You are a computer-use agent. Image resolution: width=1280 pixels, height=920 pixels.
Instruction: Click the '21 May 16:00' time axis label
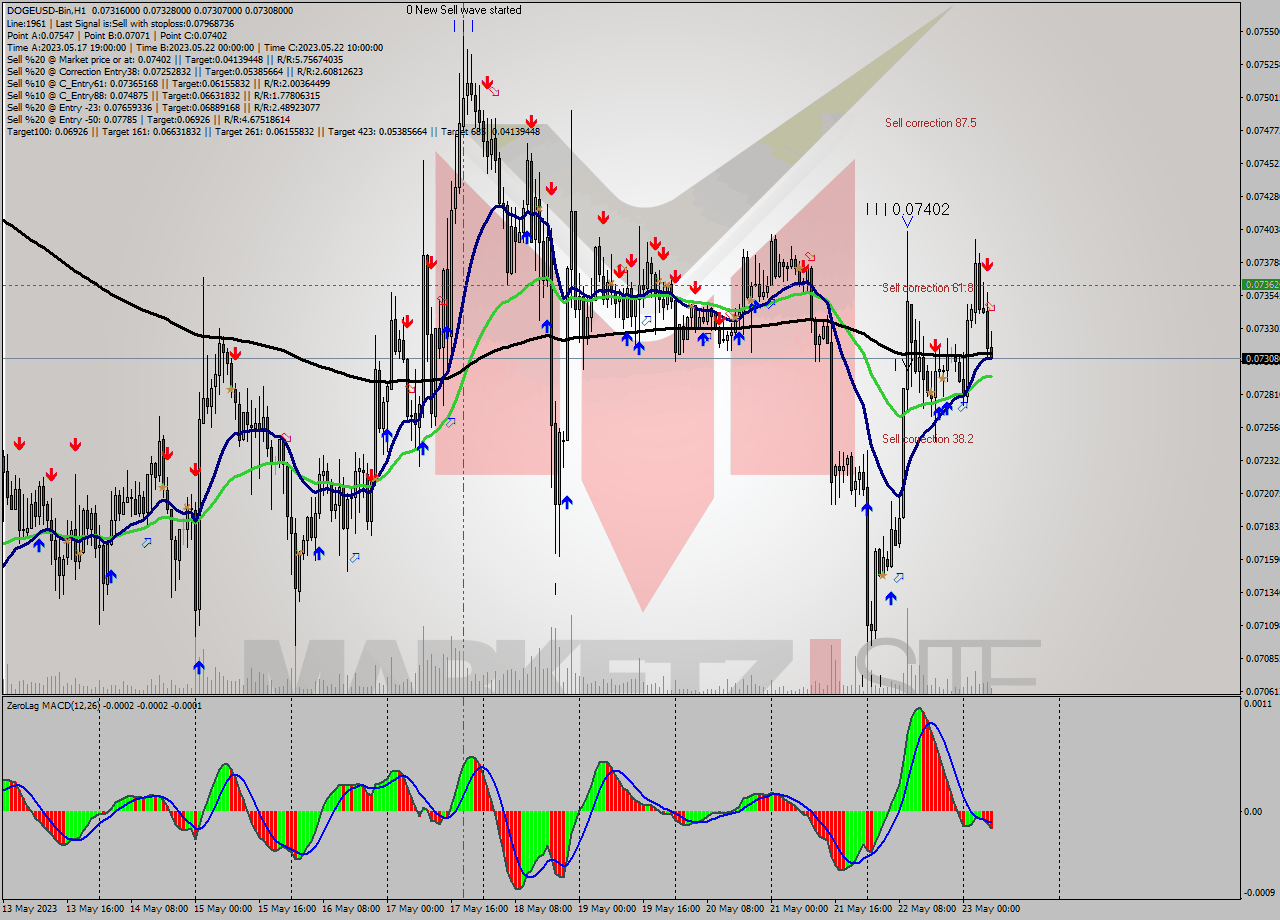[863, 909]
